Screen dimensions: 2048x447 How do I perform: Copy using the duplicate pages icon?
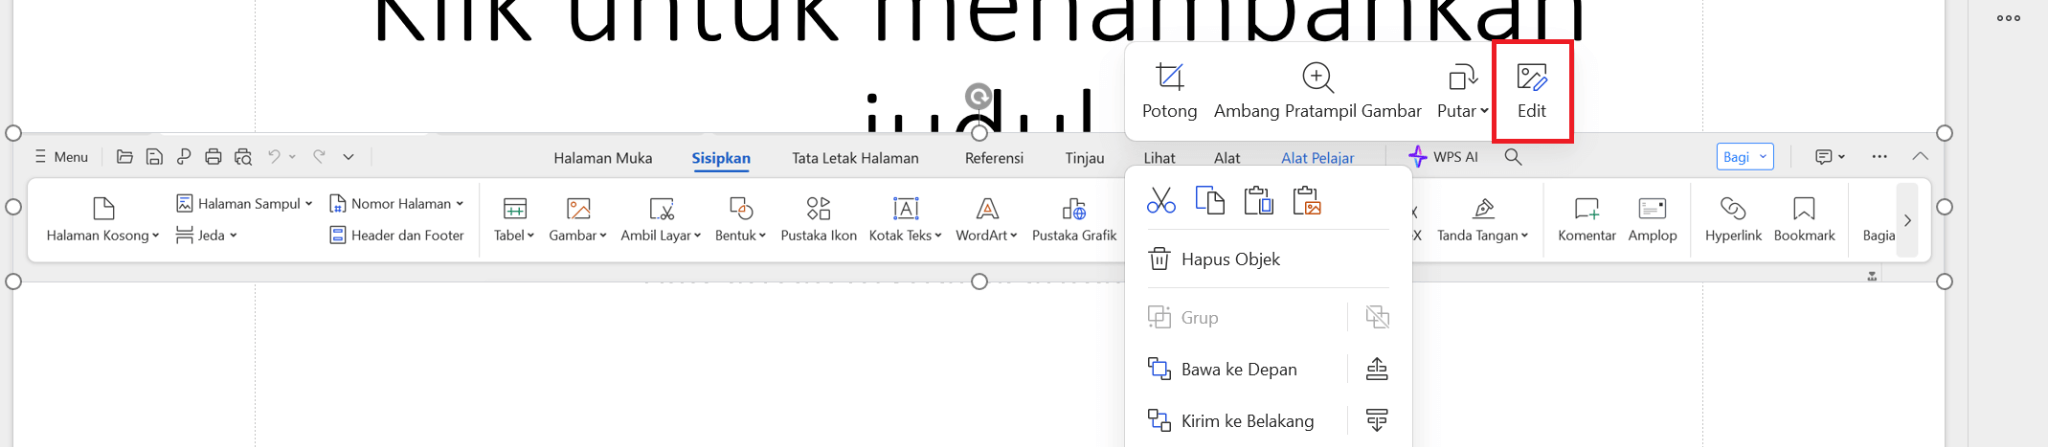pos(1210,201)
